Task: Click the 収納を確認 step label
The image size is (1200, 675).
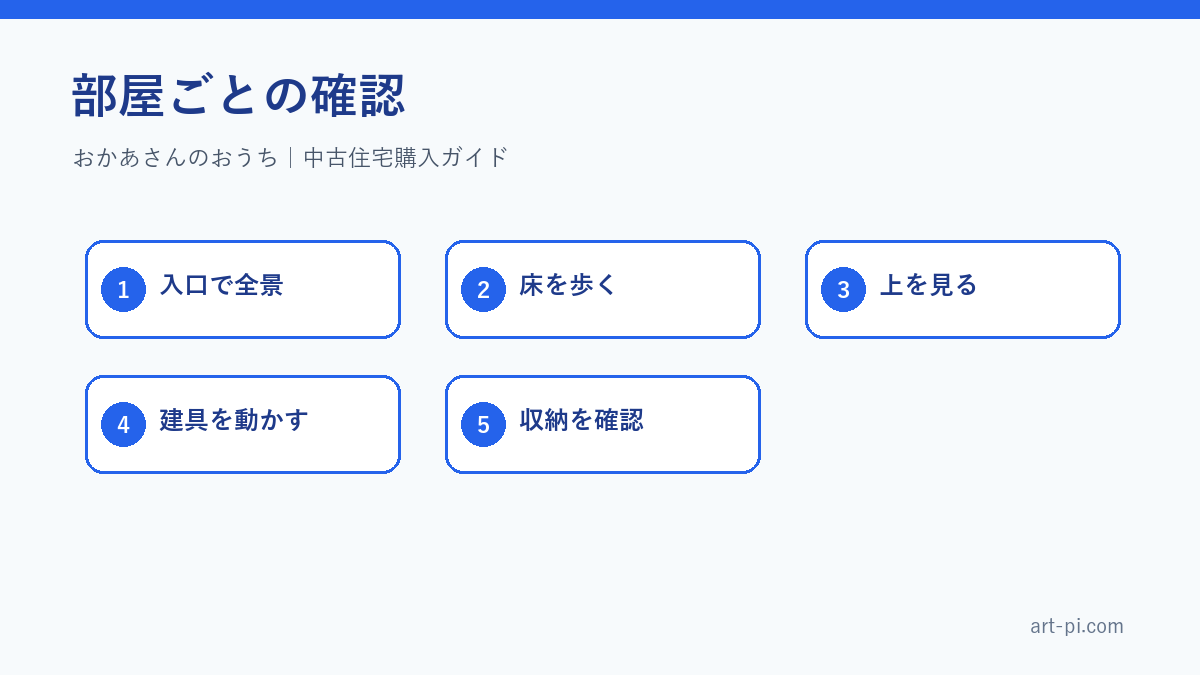Action: tap(581, 420)
